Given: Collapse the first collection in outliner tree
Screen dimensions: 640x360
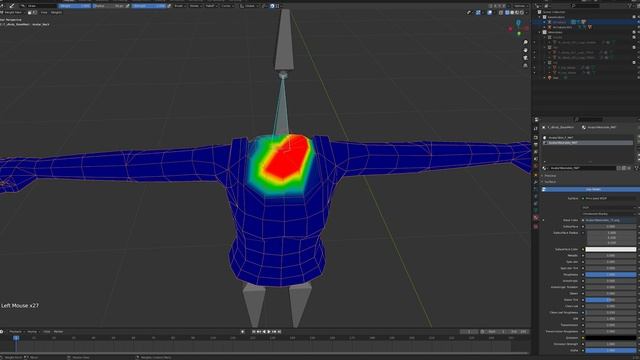Looking at the screenshot, I should [540, 17].
